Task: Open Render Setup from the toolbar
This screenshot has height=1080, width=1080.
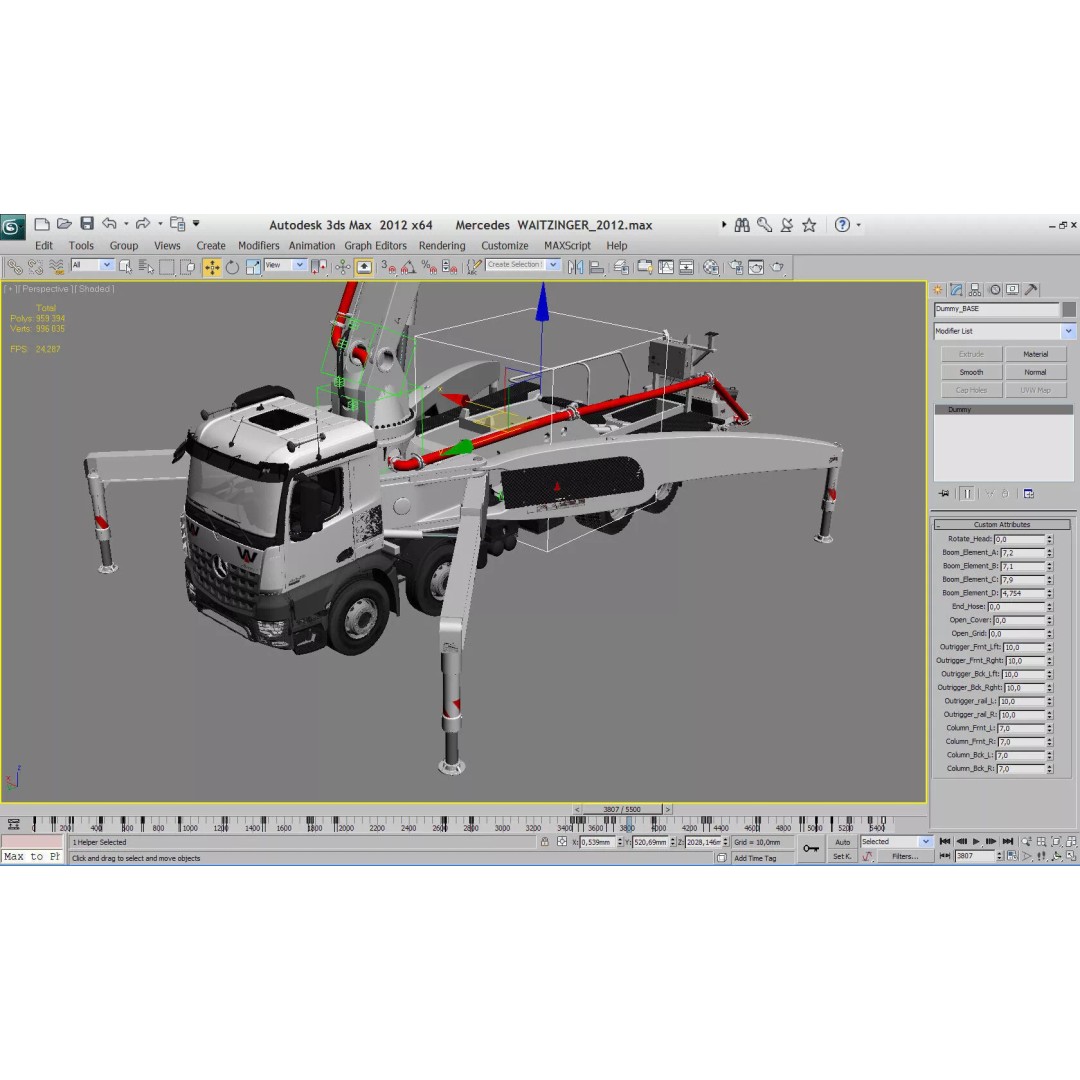Action: (x=736, y=267)
